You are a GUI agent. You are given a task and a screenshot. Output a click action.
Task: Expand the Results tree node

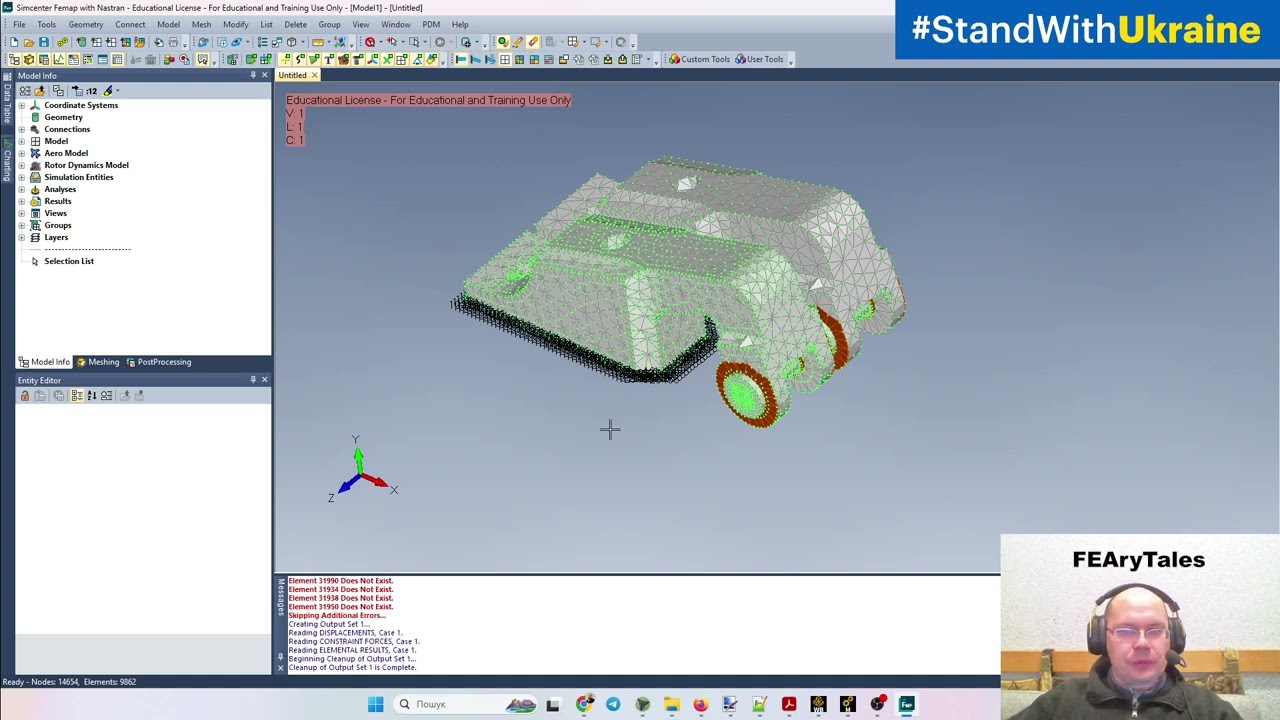(22, 201)
